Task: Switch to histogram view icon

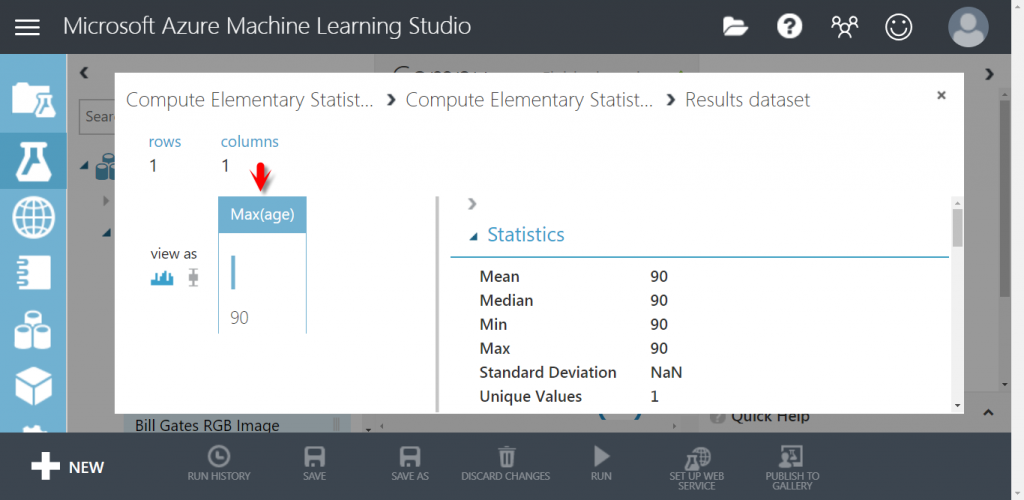Action: coord(162,278)
